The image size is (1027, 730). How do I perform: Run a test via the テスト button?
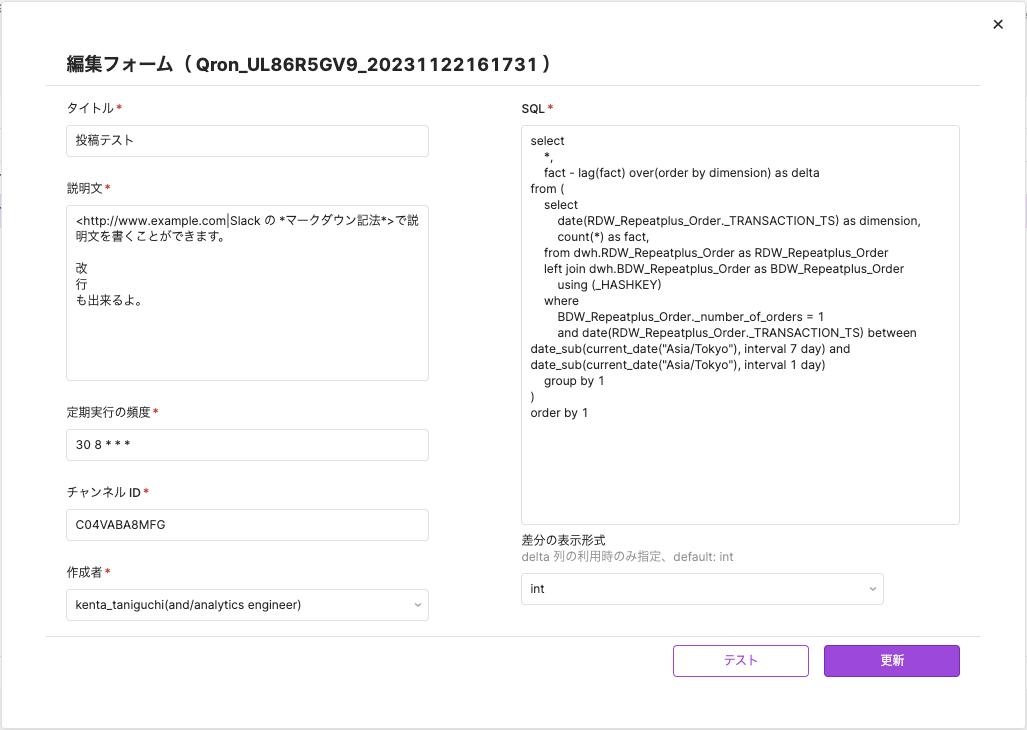coord(740,661)
